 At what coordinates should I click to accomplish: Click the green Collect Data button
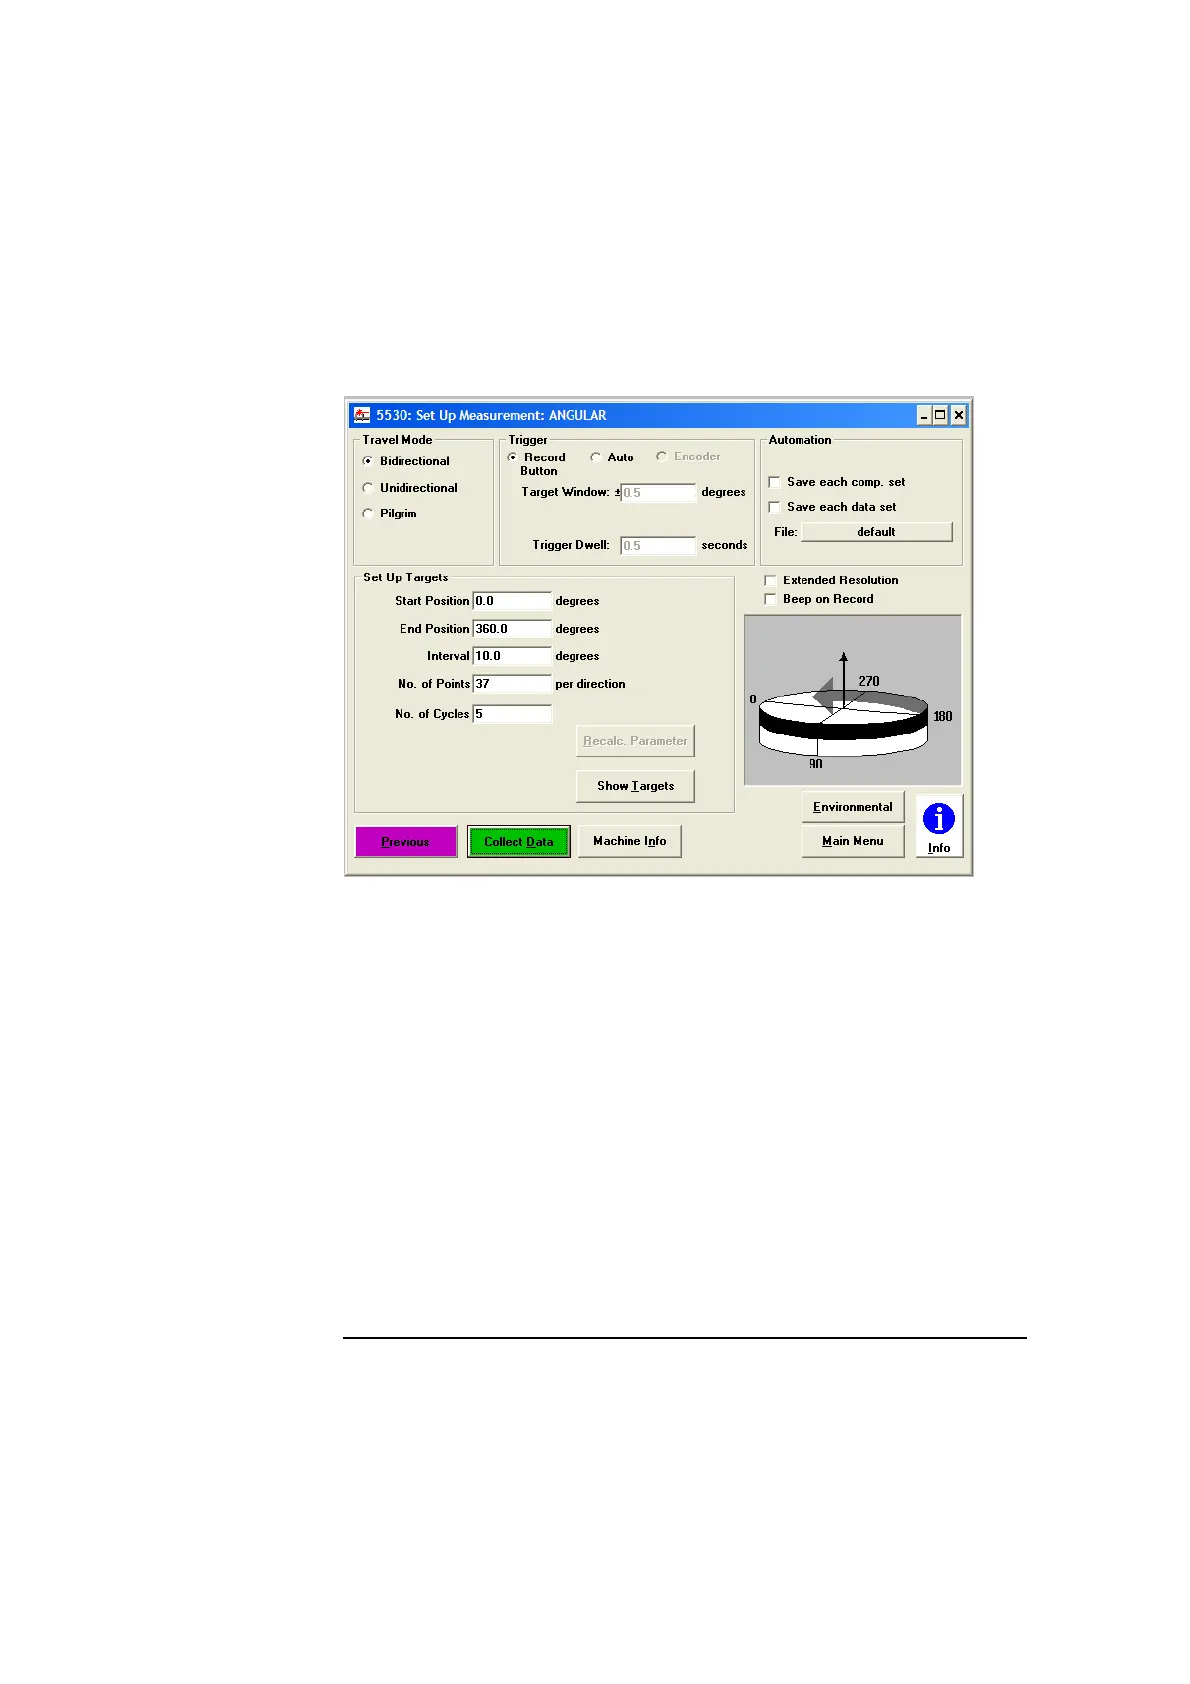519,842
